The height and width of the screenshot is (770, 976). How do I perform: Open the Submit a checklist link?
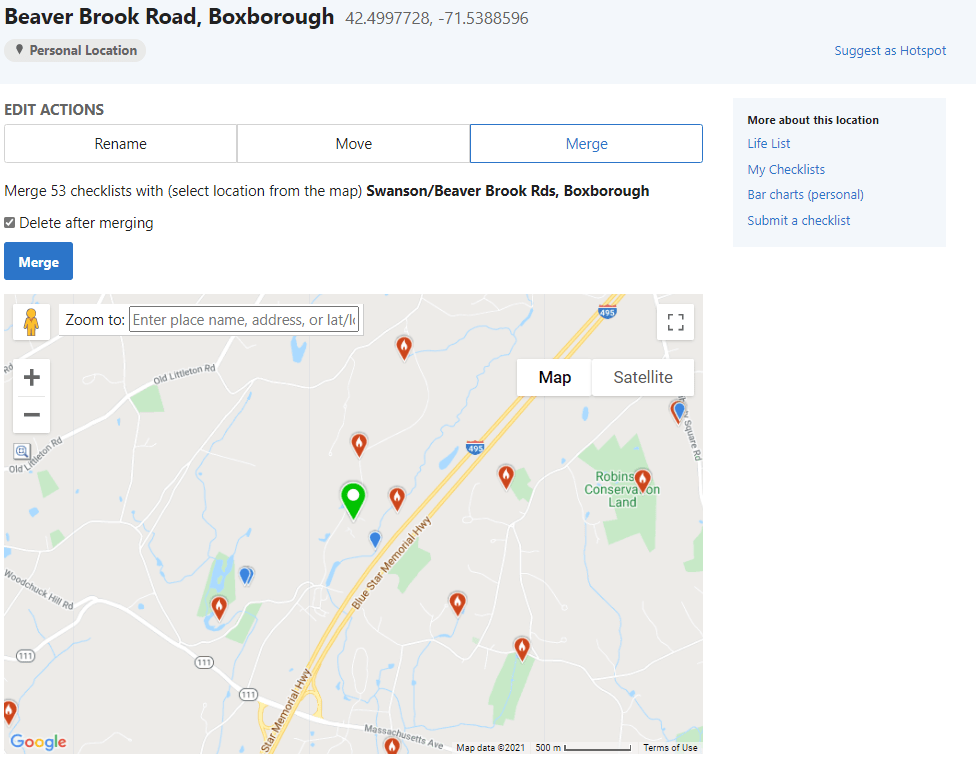click(798, 221)
